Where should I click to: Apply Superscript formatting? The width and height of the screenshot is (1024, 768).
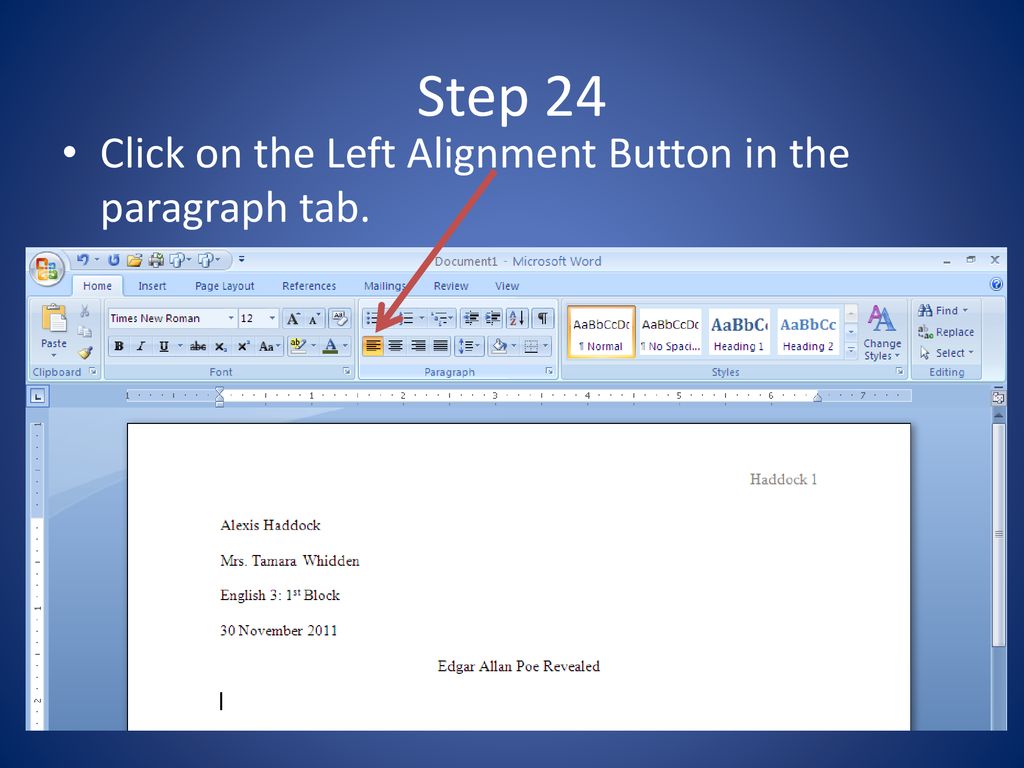(x=243, y=346)
